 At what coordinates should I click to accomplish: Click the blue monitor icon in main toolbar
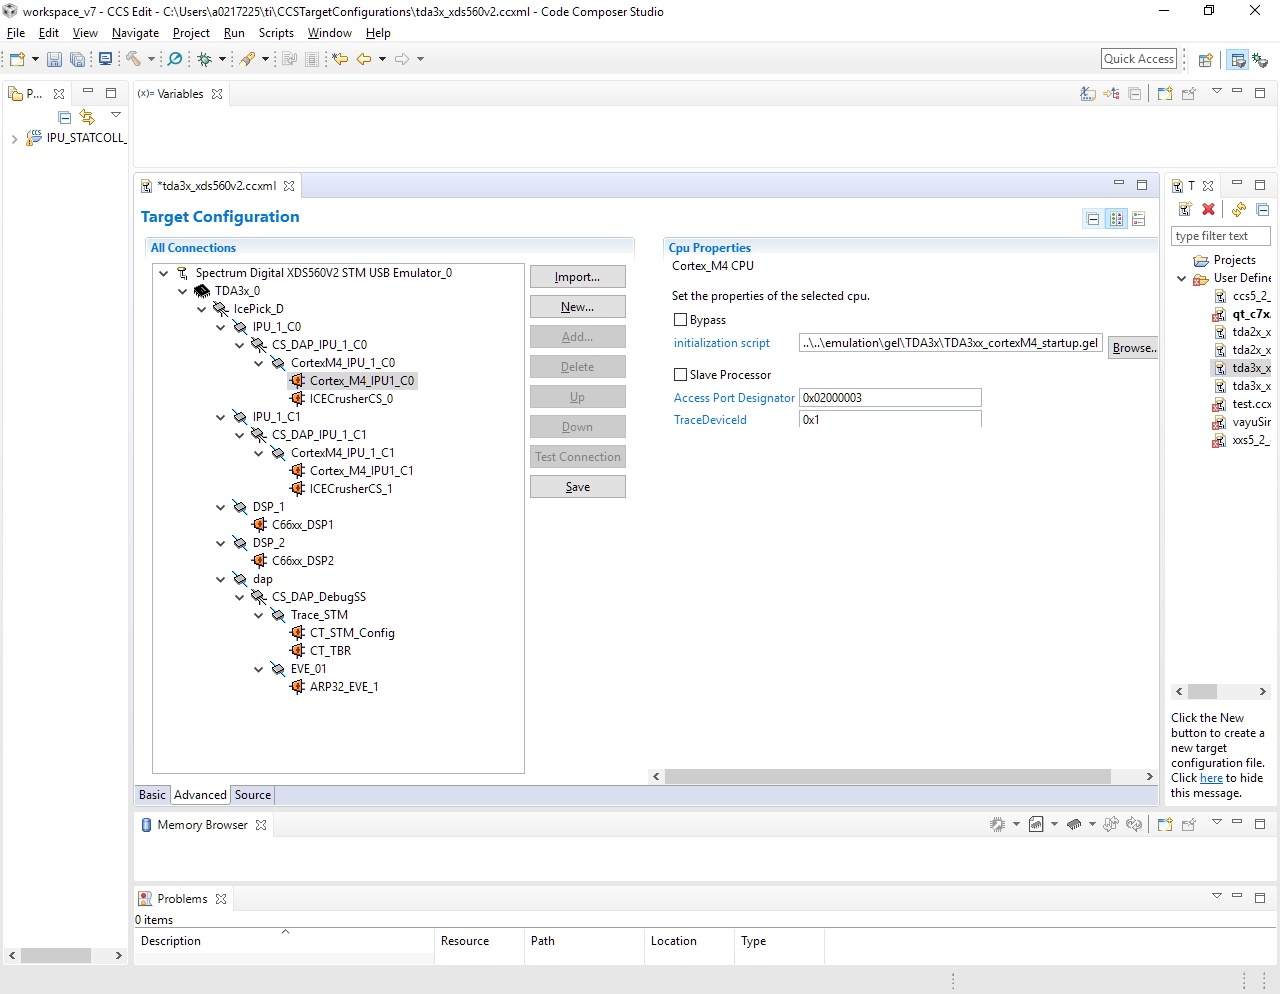click(105, 59)
